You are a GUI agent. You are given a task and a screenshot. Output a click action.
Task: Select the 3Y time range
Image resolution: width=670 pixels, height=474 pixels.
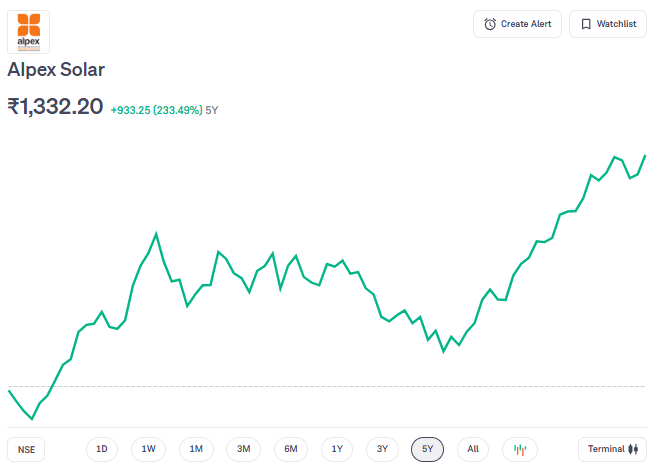click(382, 449)
